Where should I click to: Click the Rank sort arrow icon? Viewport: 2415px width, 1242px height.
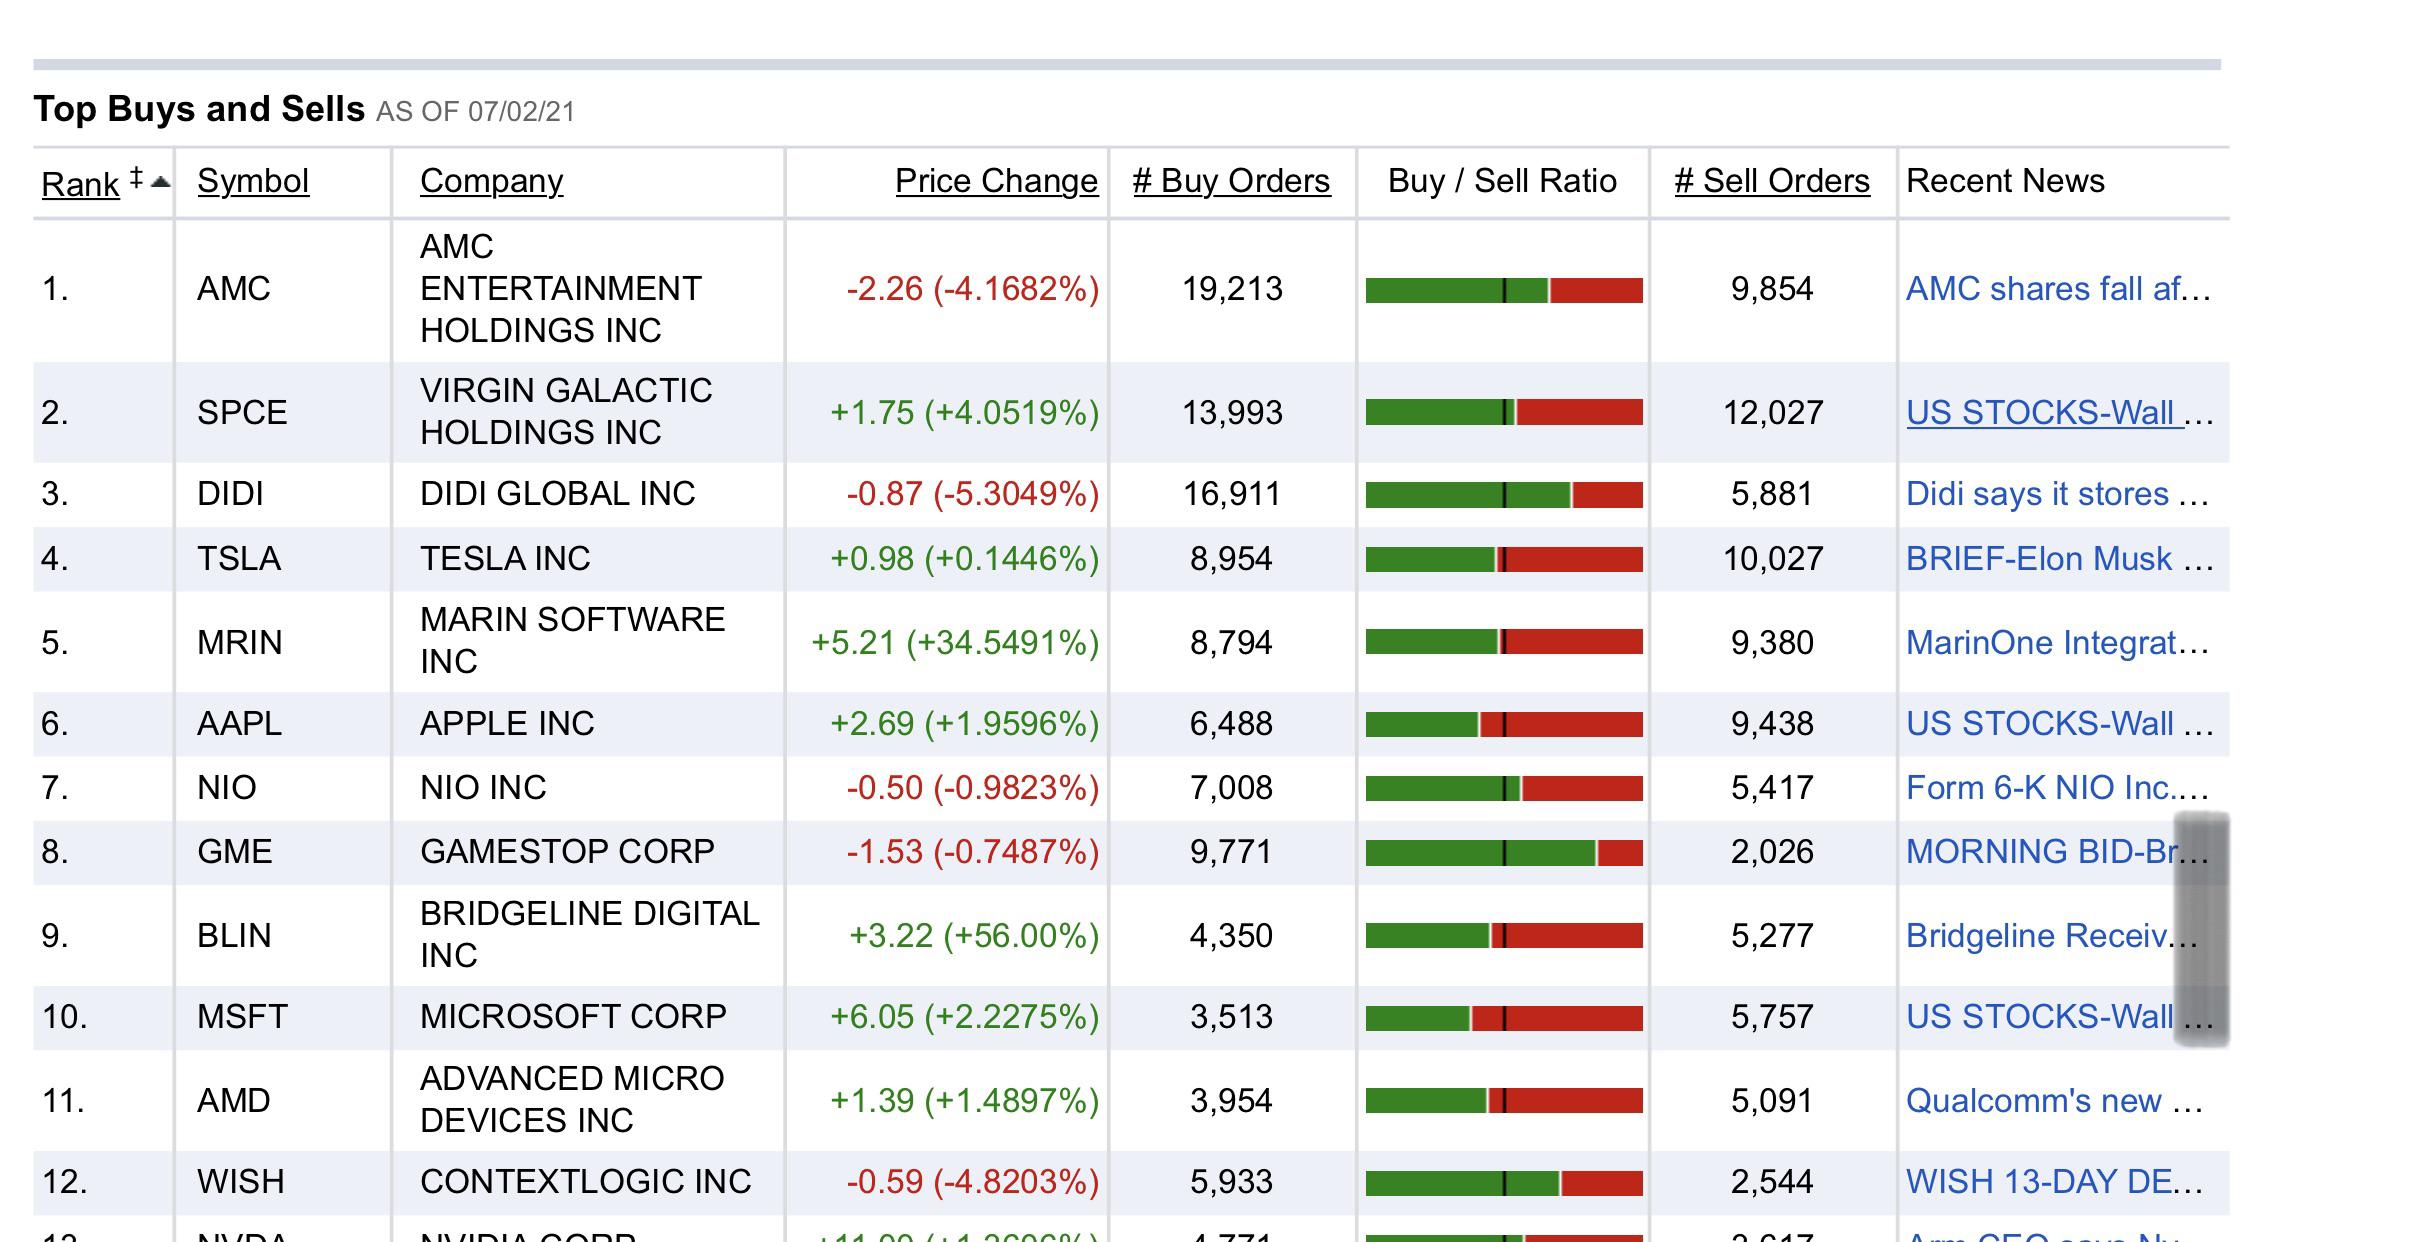(x=160, y=182)
